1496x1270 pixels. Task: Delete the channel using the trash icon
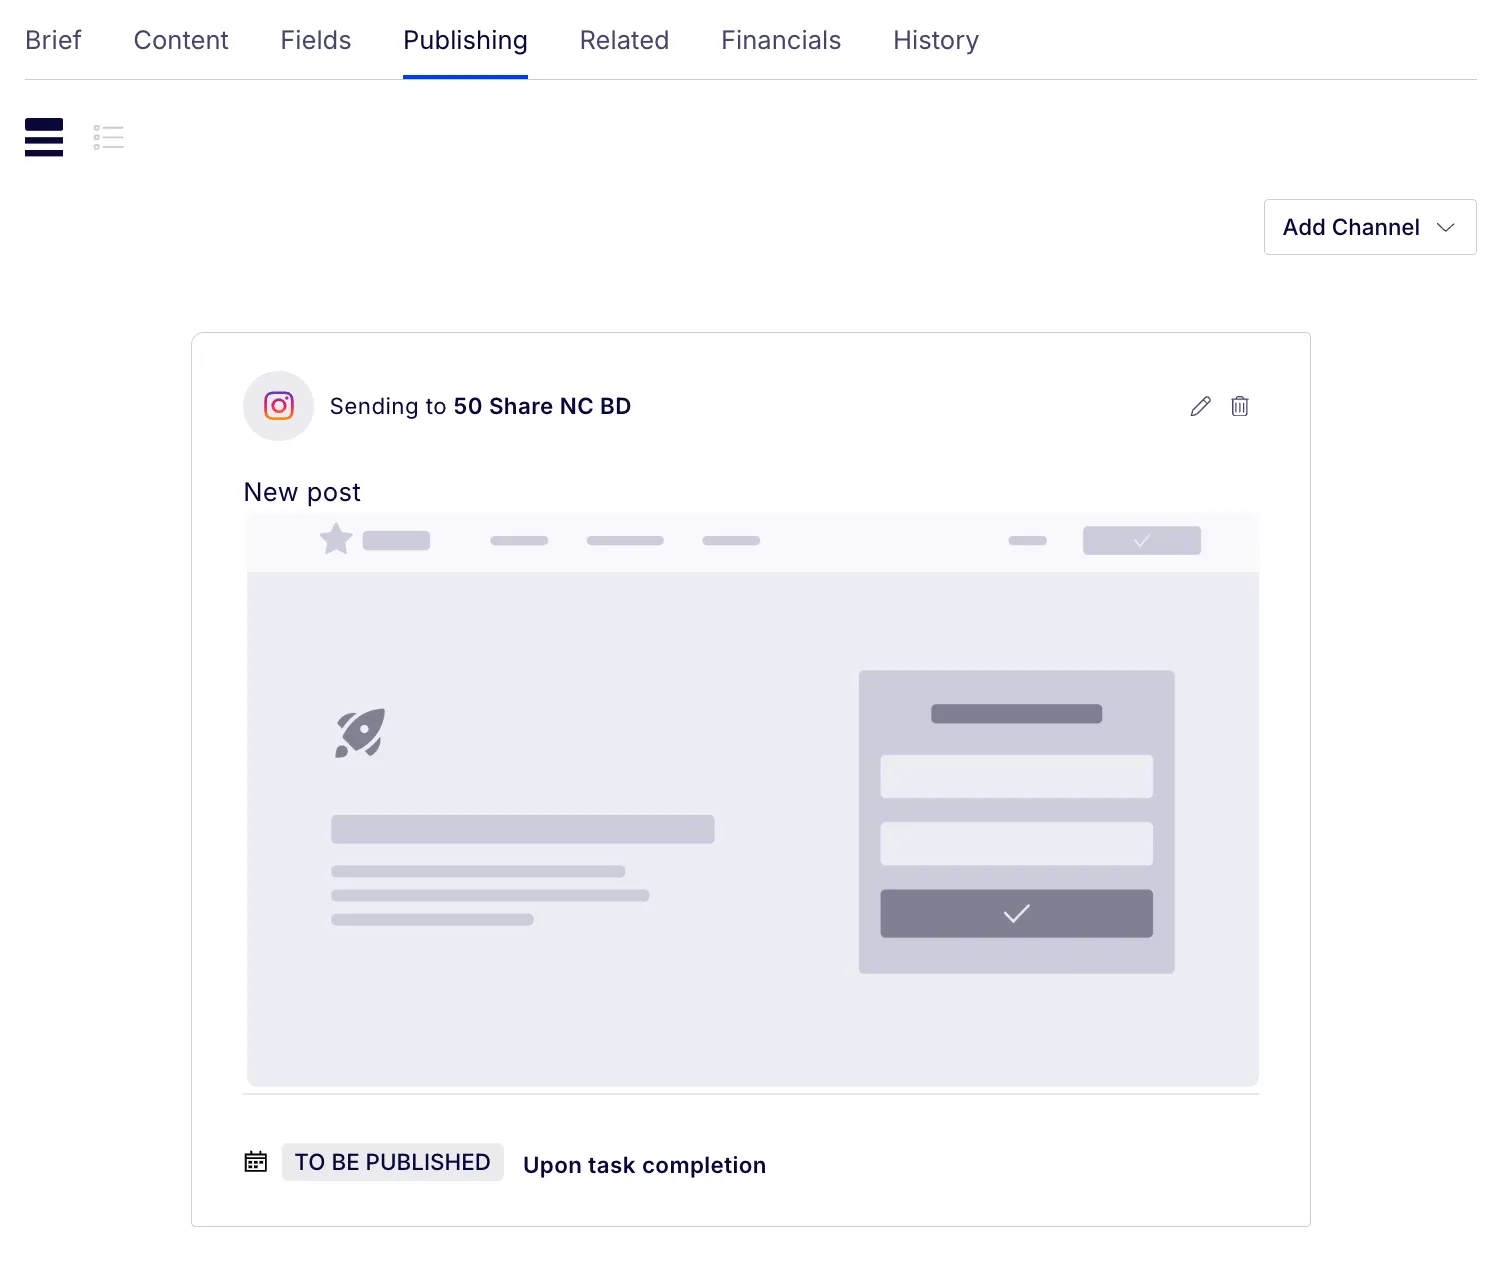tap(1240, 406)
